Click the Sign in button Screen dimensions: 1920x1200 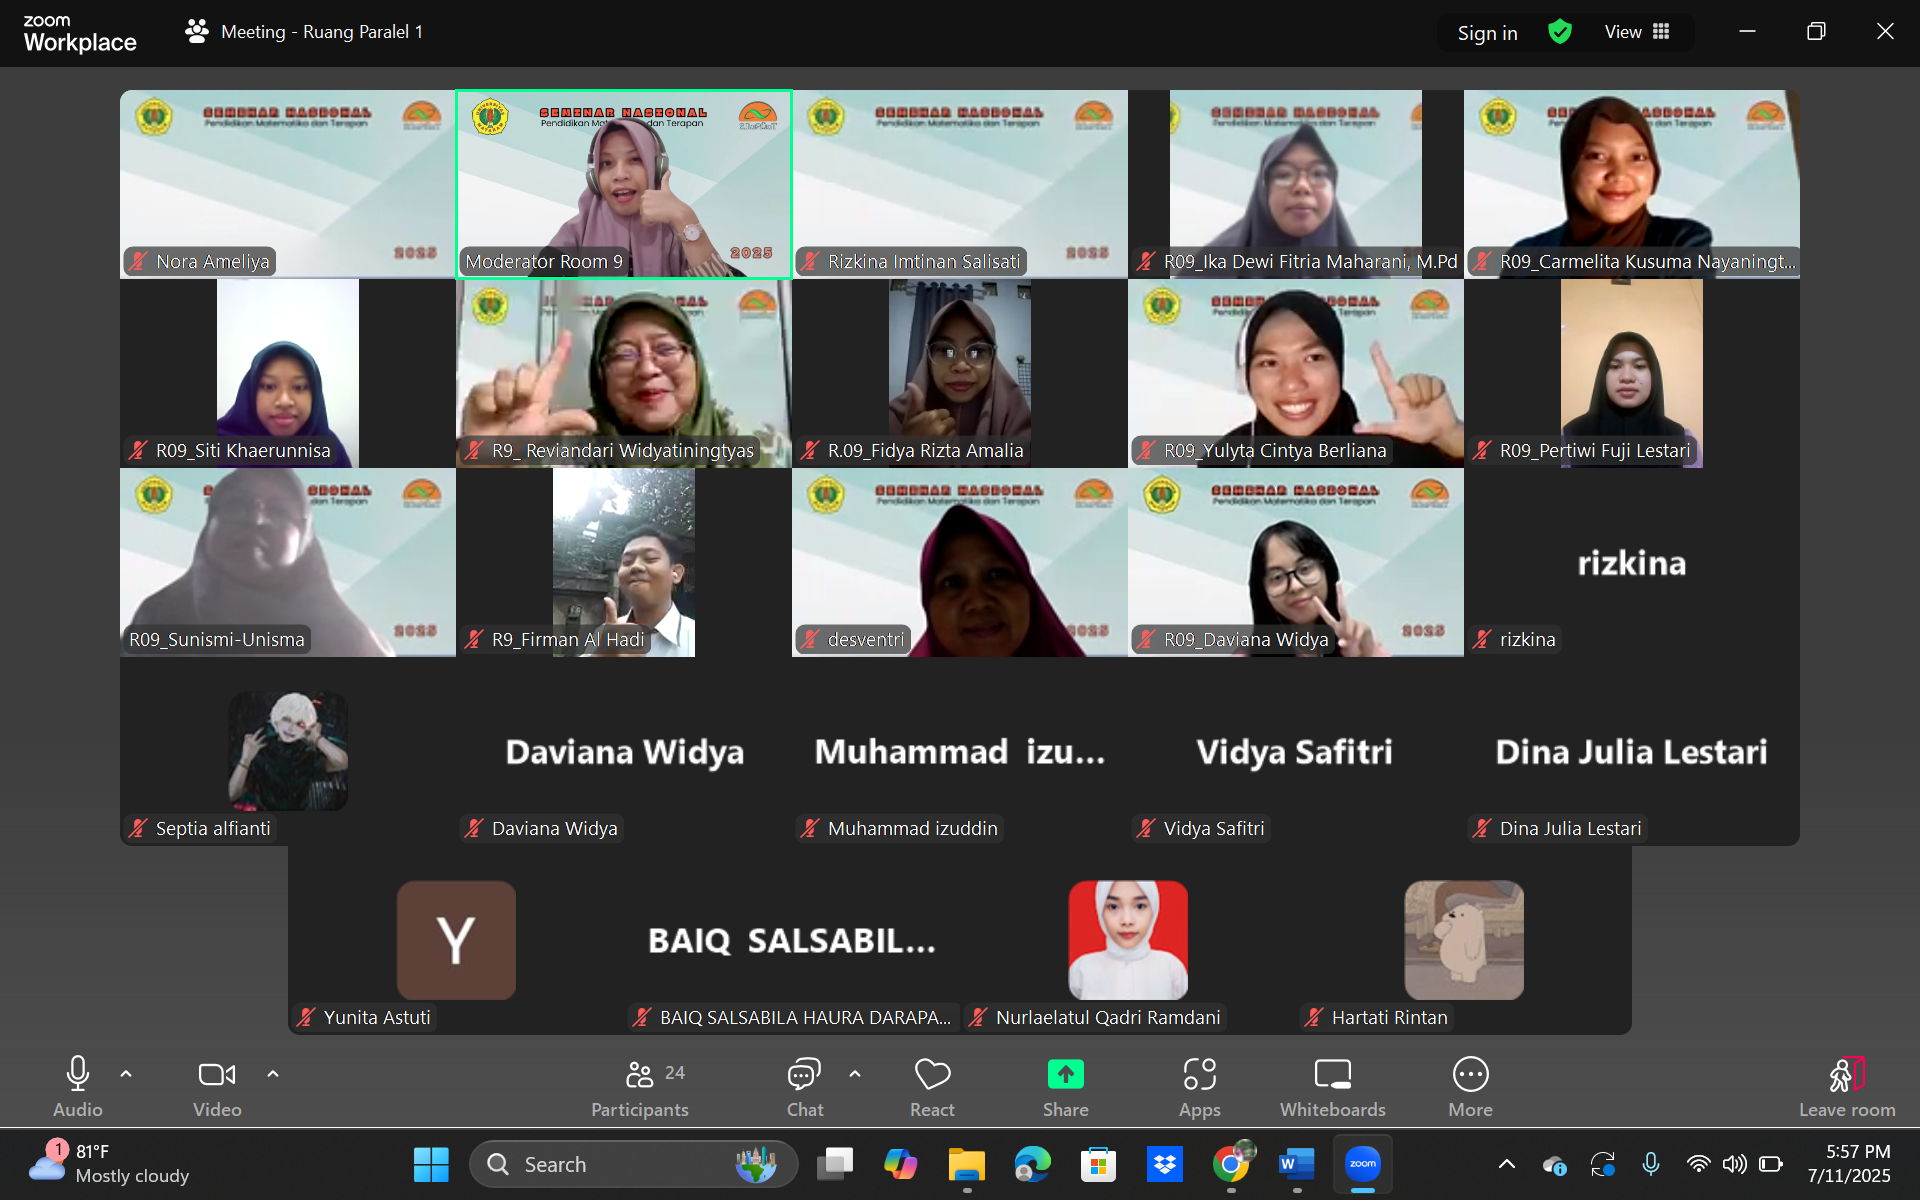1486,32
